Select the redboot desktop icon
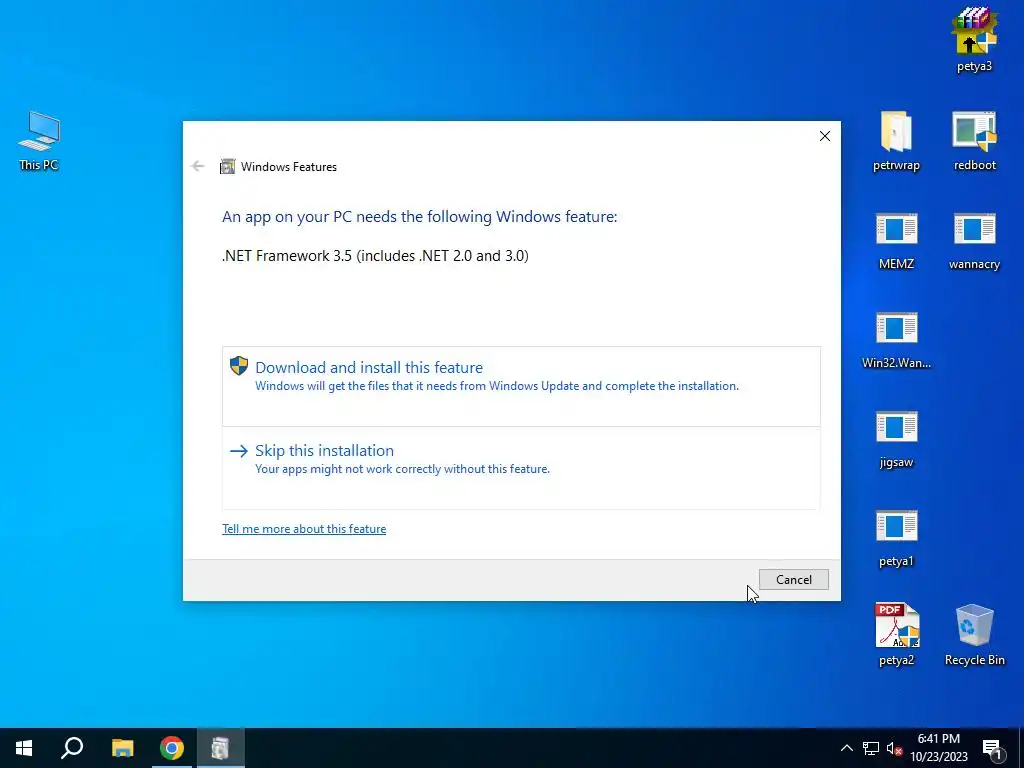Viewport: 1024px width, 768px height. [974, 140]
